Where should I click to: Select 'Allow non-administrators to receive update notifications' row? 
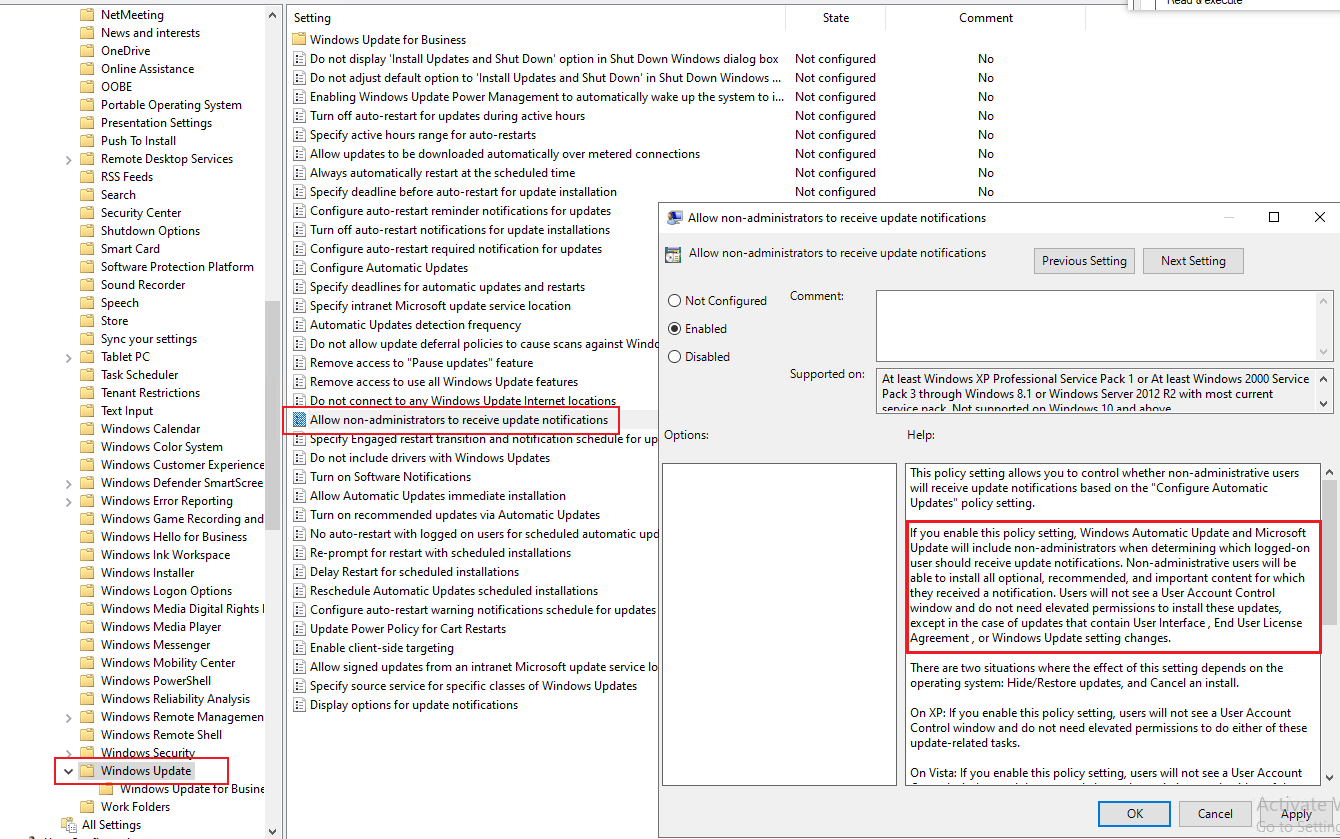tap(459, 420)
